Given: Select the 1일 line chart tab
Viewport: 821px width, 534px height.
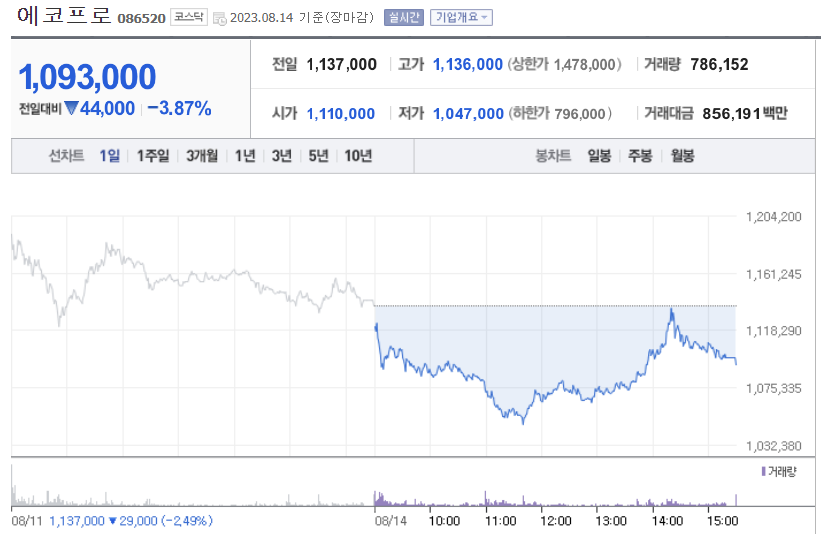Looking at the screenshot, I should click(109, 155).
